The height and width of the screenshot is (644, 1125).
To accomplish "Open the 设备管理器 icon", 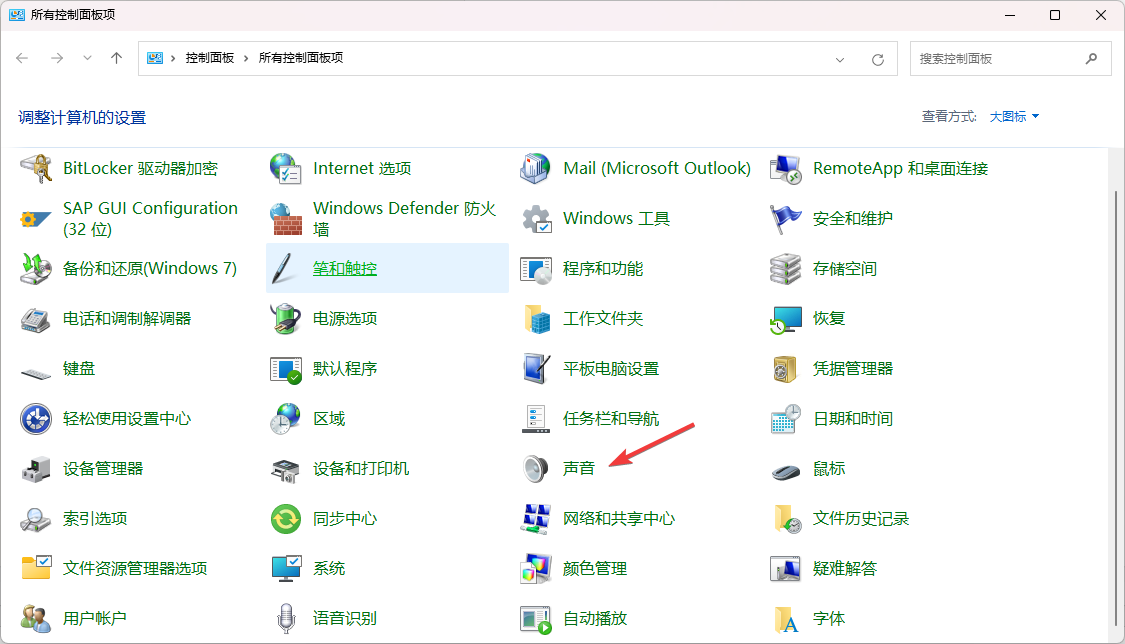I will pos(36,469).
